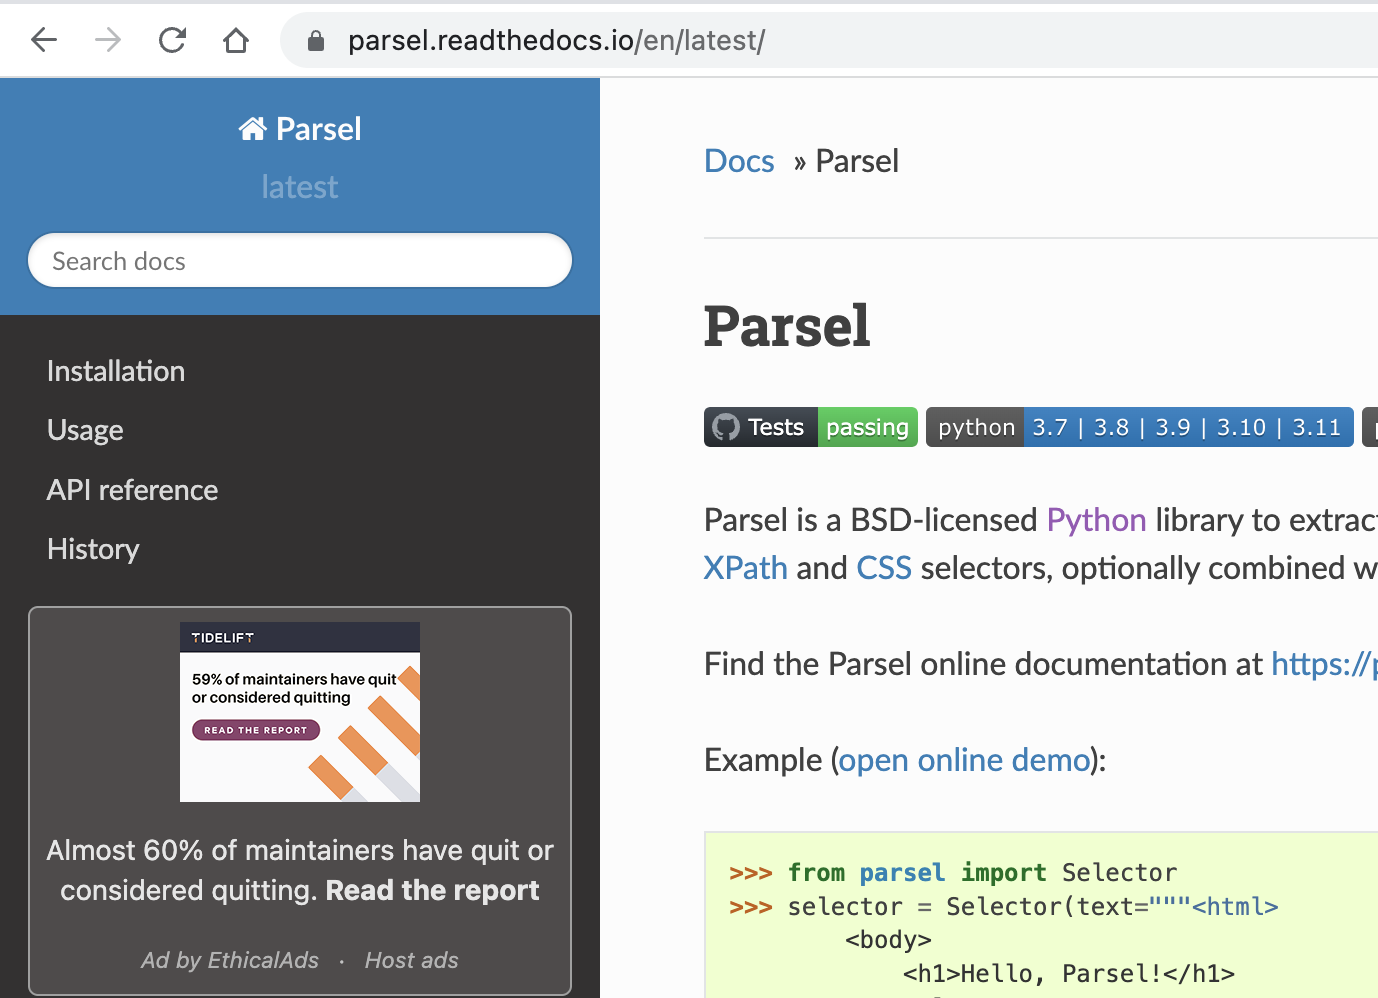Click the 'latest' version text in sidebar

click(300, 187)
